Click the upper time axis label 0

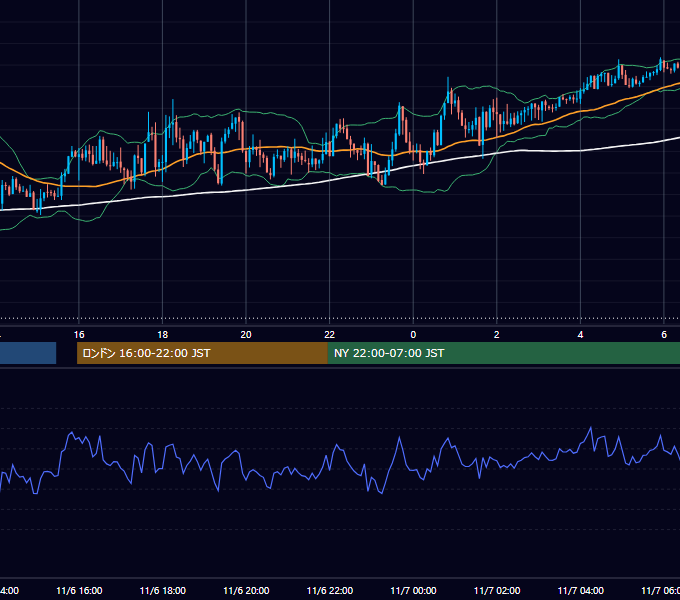pyautogui.click(x=413, y=335)
